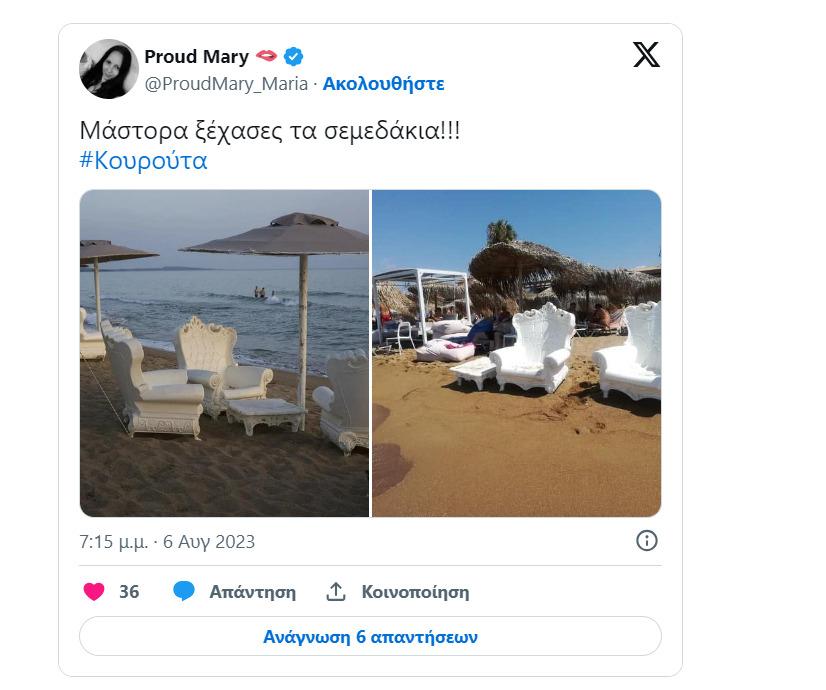Screen dimensions: 826x690
Task: Open the left photo of chairs by the sea
Action: click(x=224, y=353)
